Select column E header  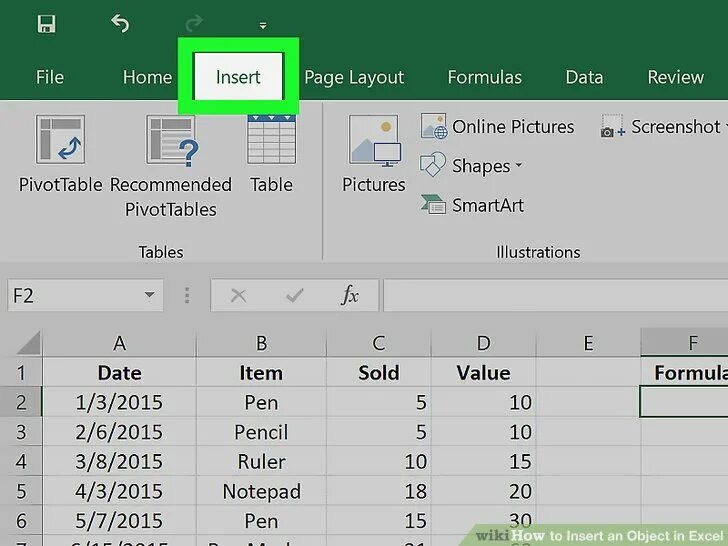(588, 344)
